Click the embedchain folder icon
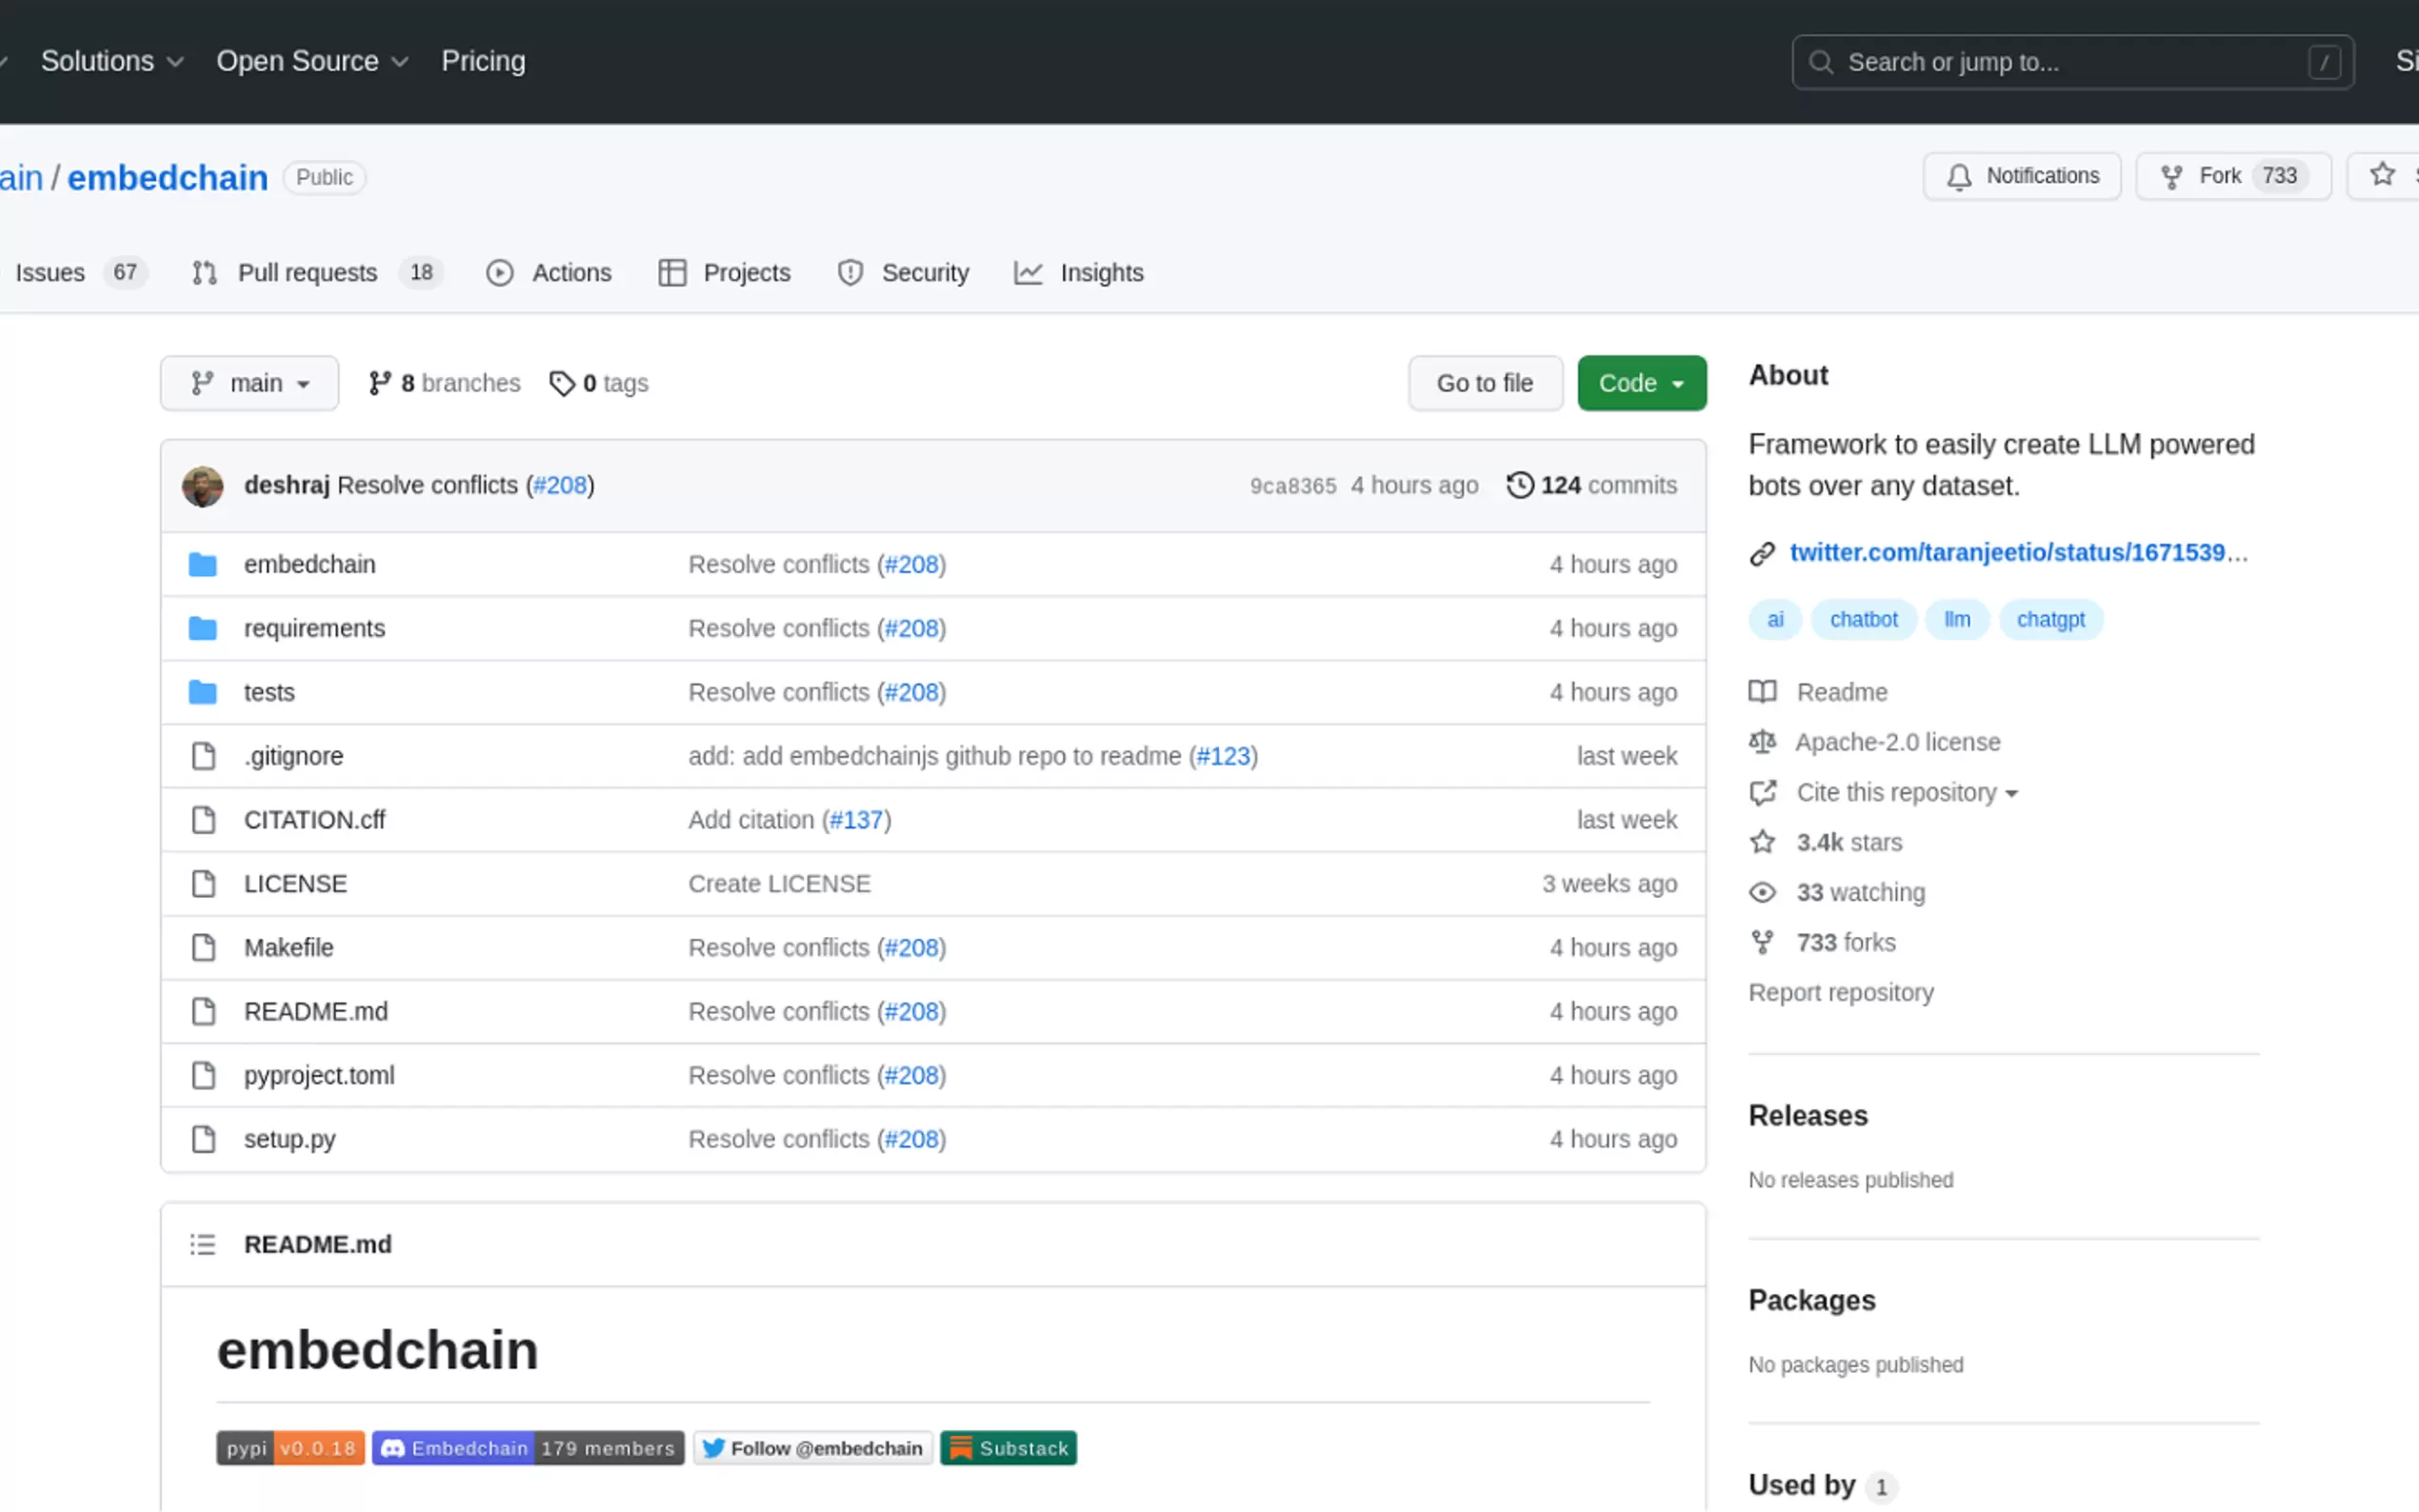The height and width of the screenshot is (1512, 2419). 203,564
